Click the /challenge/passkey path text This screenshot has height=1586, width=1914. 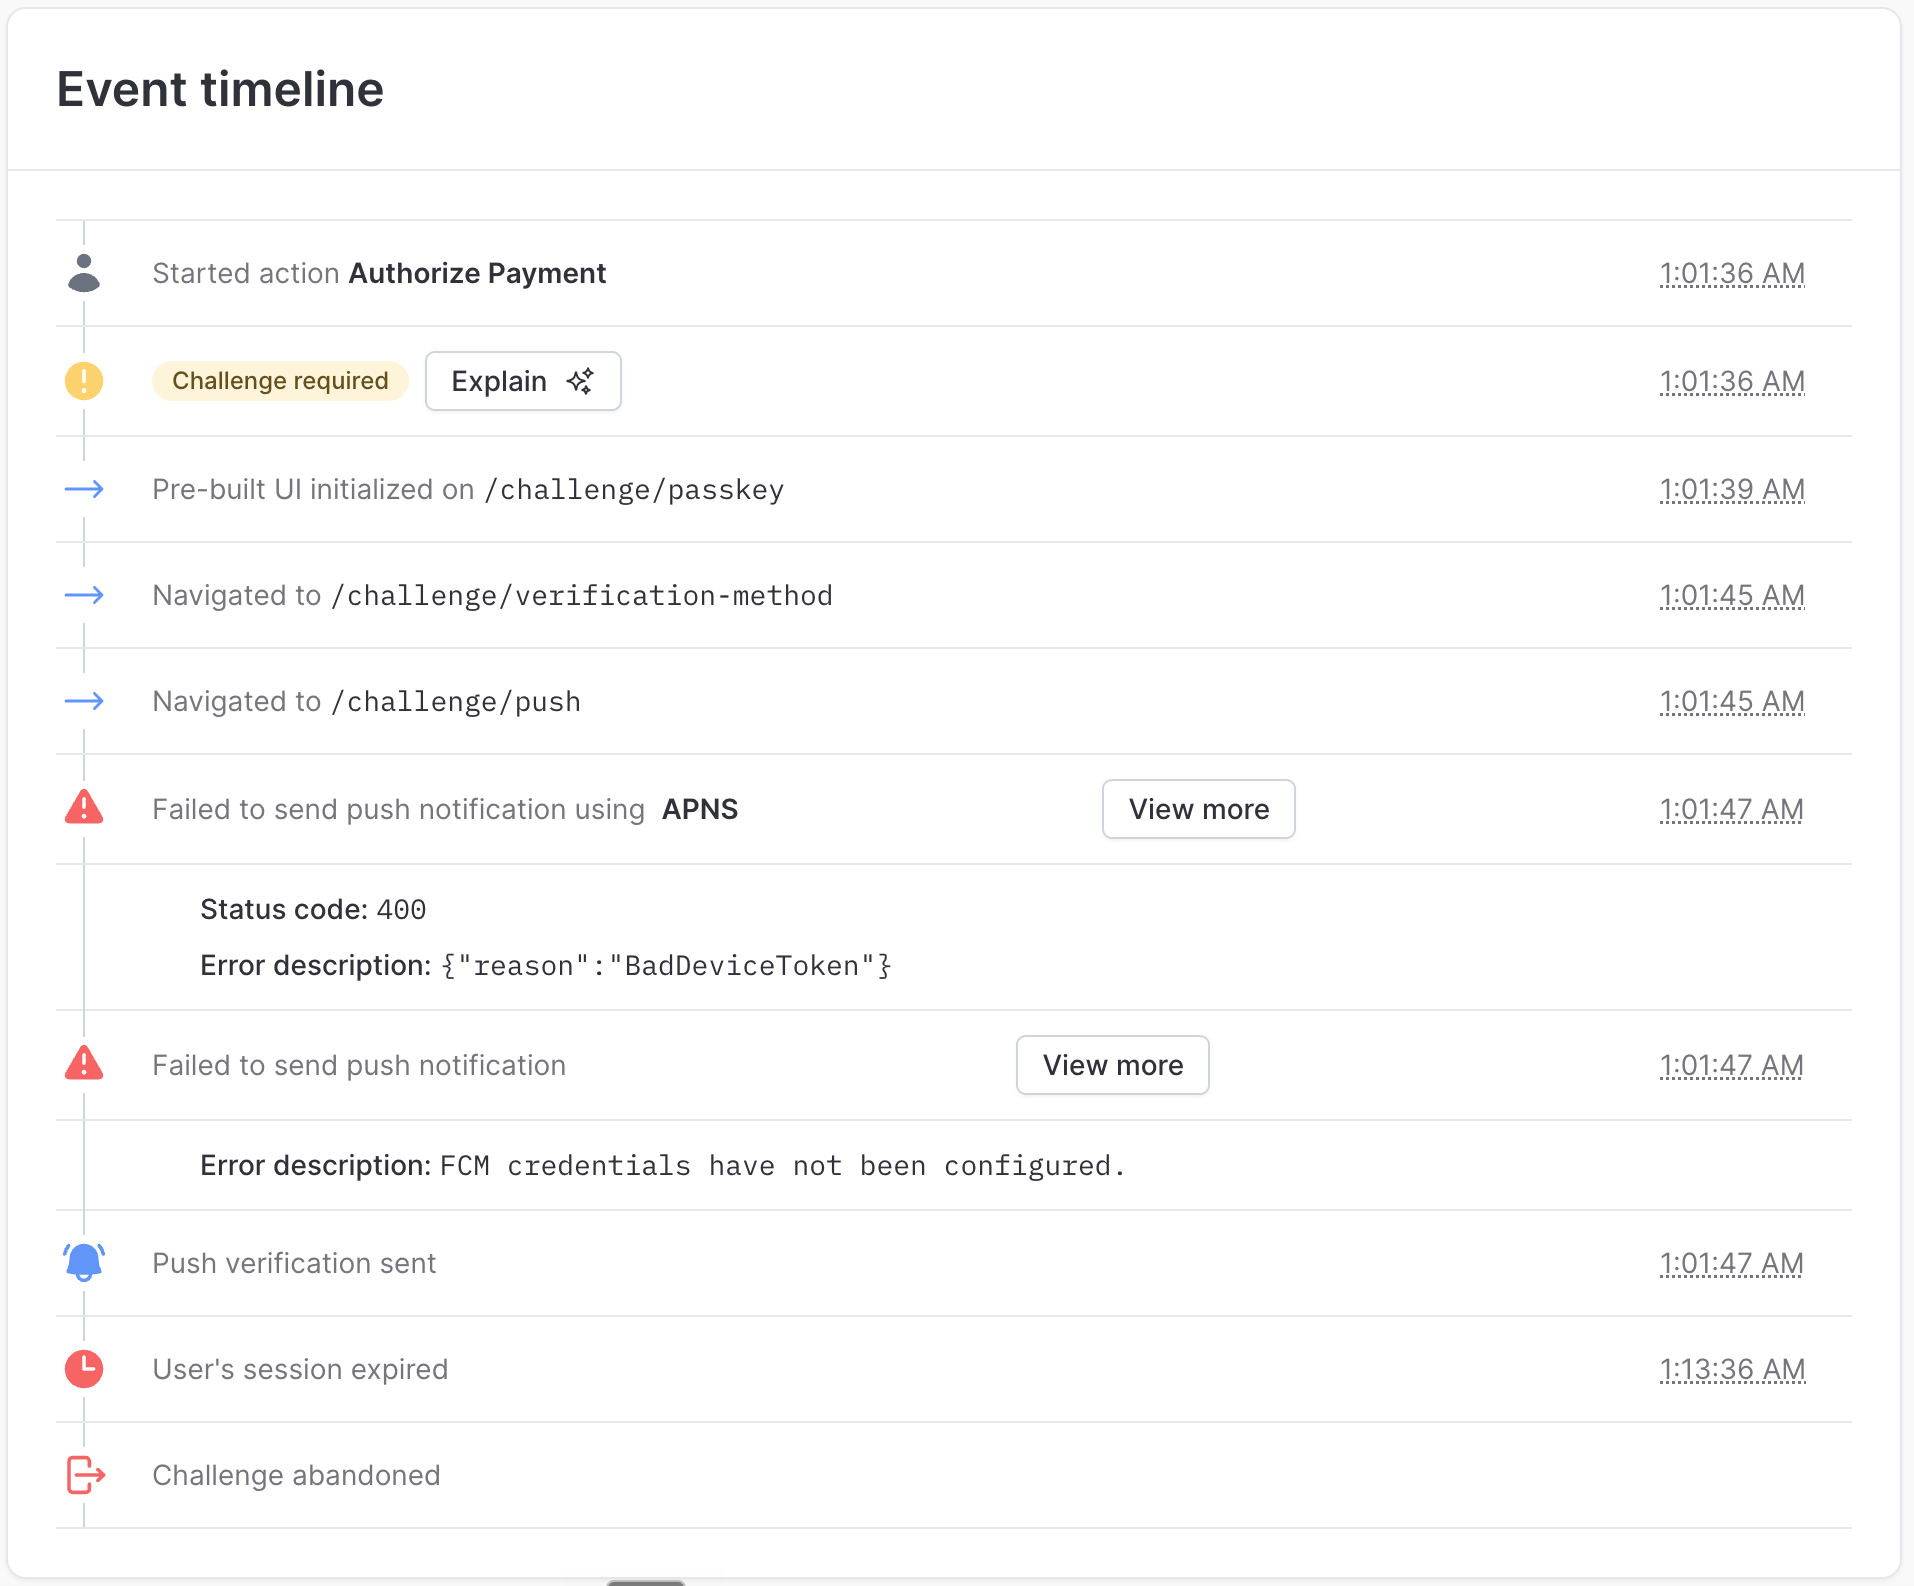point(634,490)
